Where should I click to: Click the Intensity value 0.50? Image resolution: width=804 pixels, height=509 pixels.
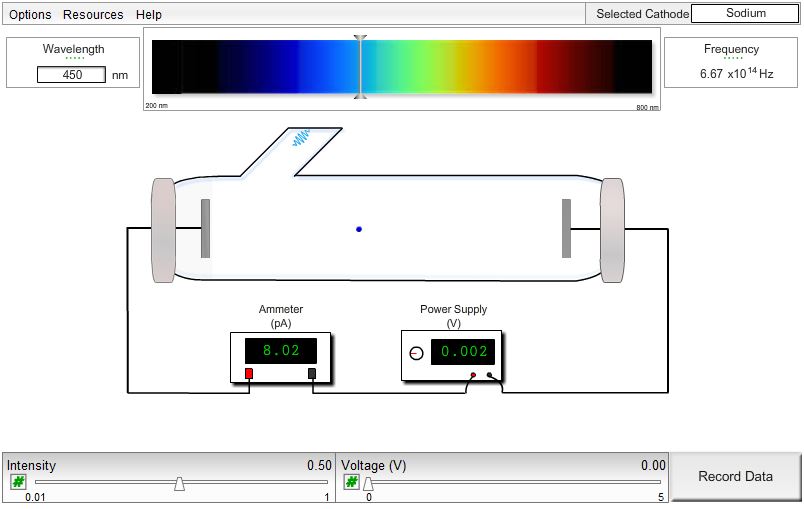(319, 465)
